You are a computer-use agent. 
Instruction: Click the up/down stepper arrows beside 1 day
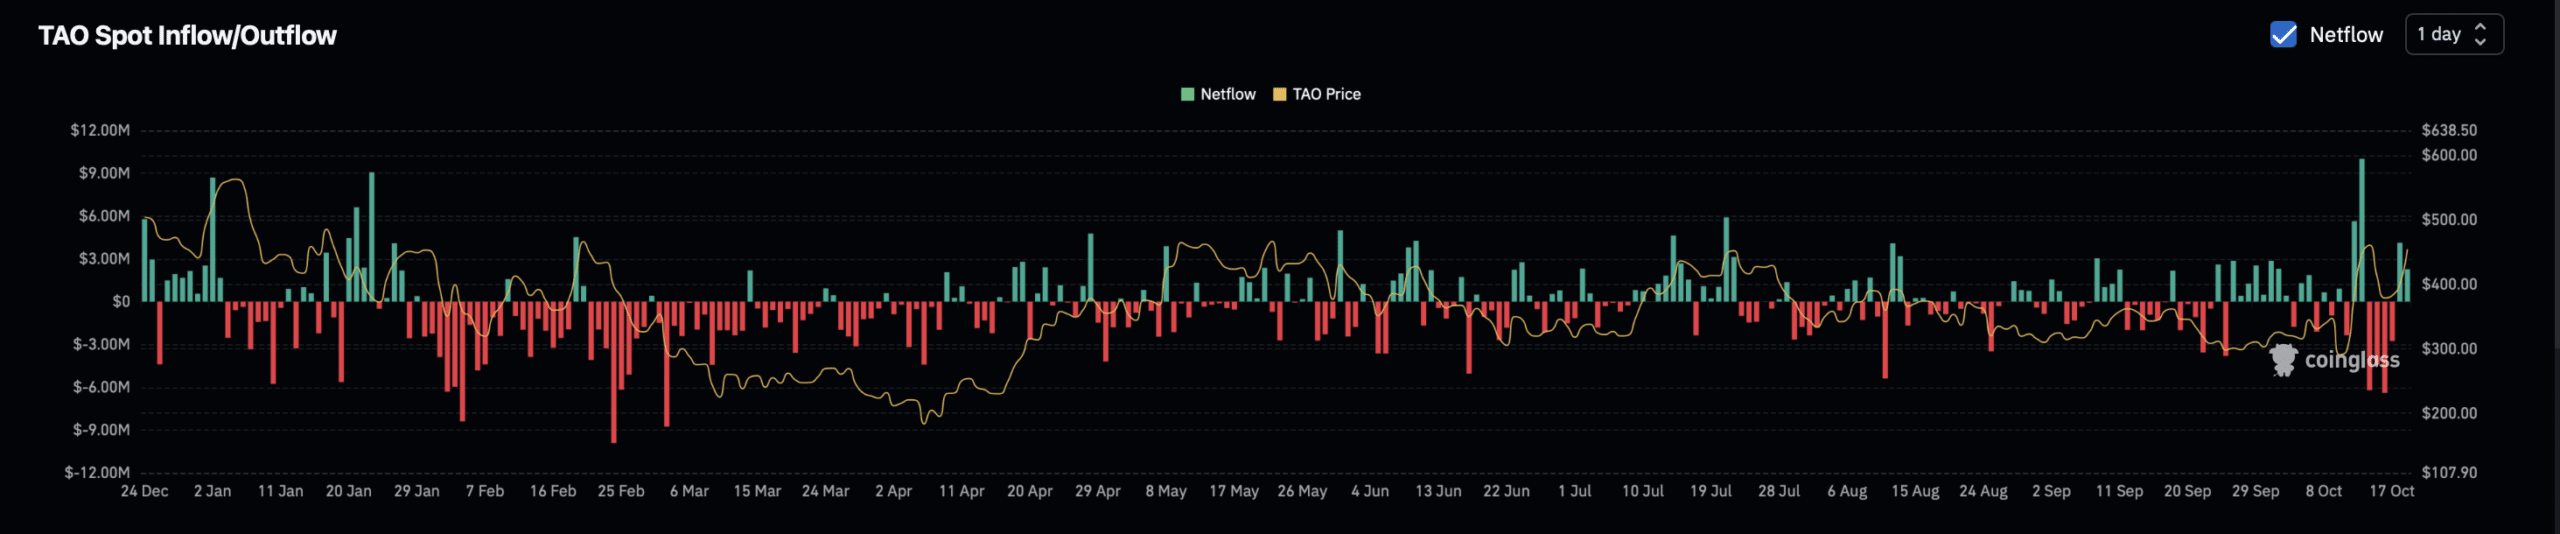2480,35
